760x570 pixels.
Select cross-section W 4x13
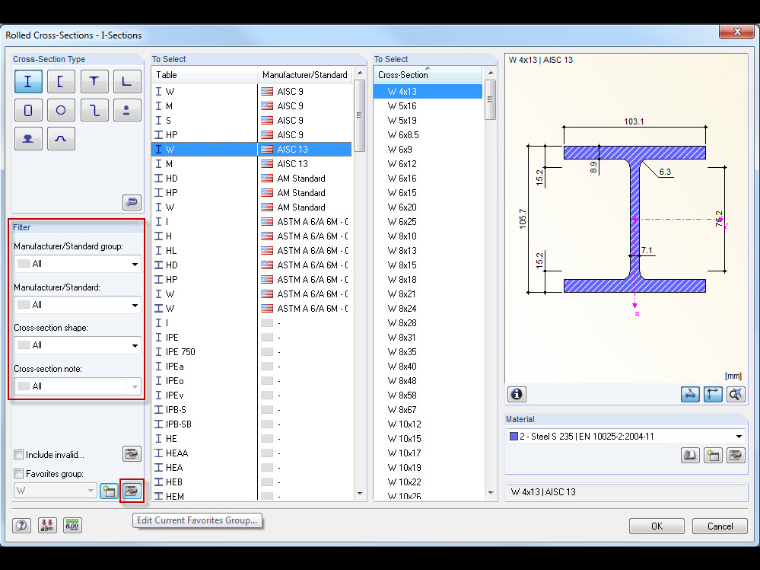(x=428, y=92)
